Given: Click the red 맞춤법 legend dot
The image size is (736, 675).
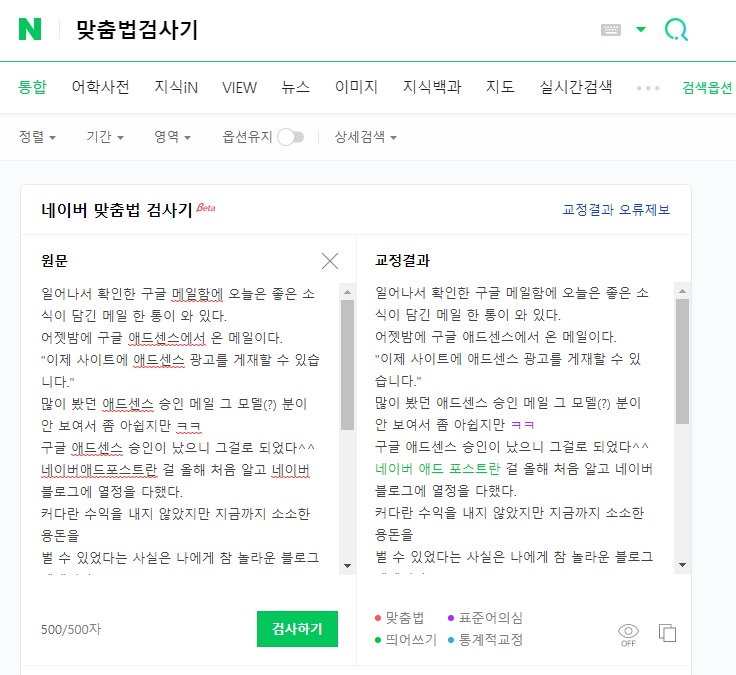Looking at the screenshot, I should tap(378, 618).
